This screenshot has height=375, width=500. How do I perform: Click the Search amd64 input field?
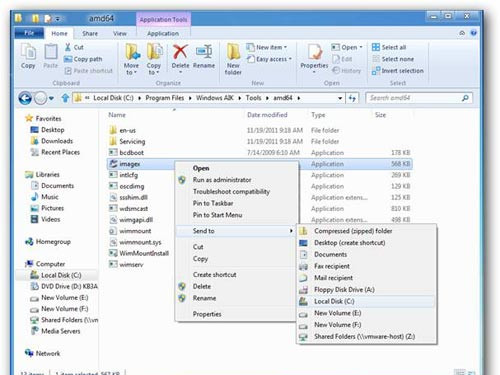tap(418, 98)
